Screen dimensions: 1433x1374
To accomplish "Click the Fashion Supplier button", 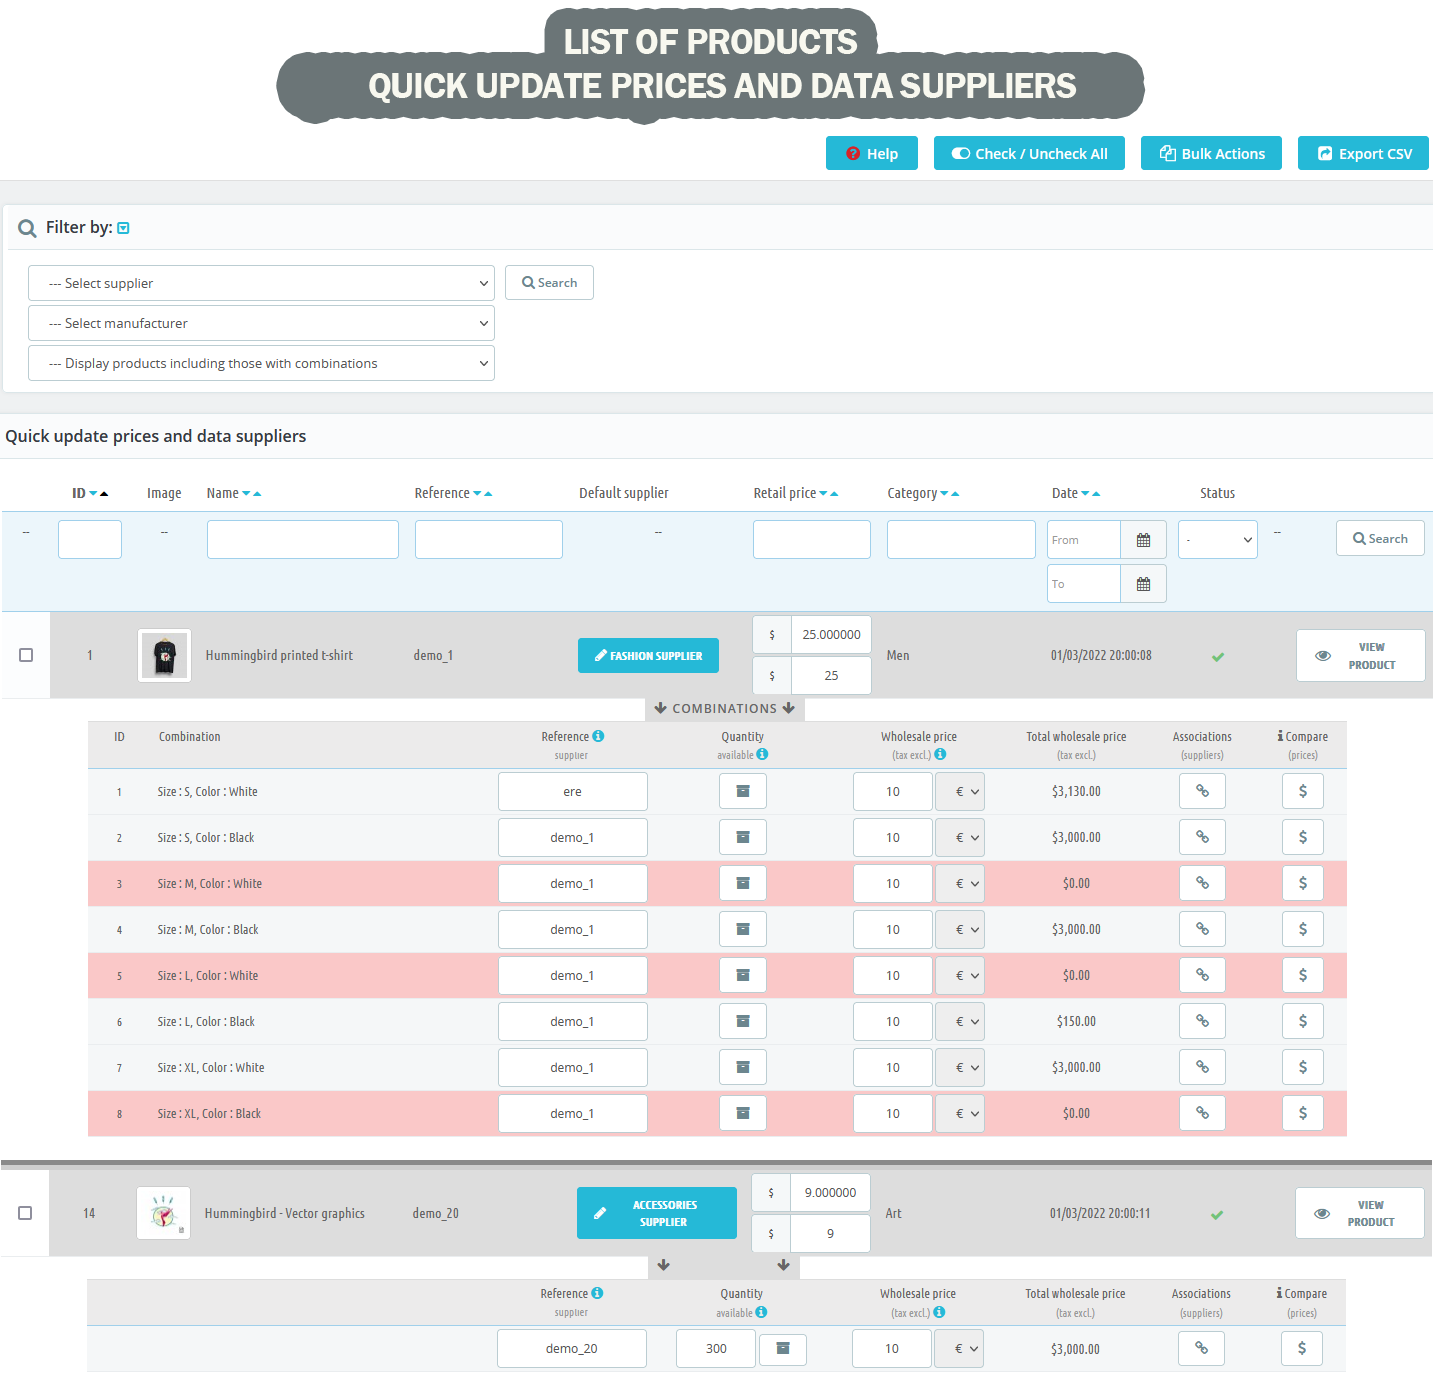I will tap(648, 656).
